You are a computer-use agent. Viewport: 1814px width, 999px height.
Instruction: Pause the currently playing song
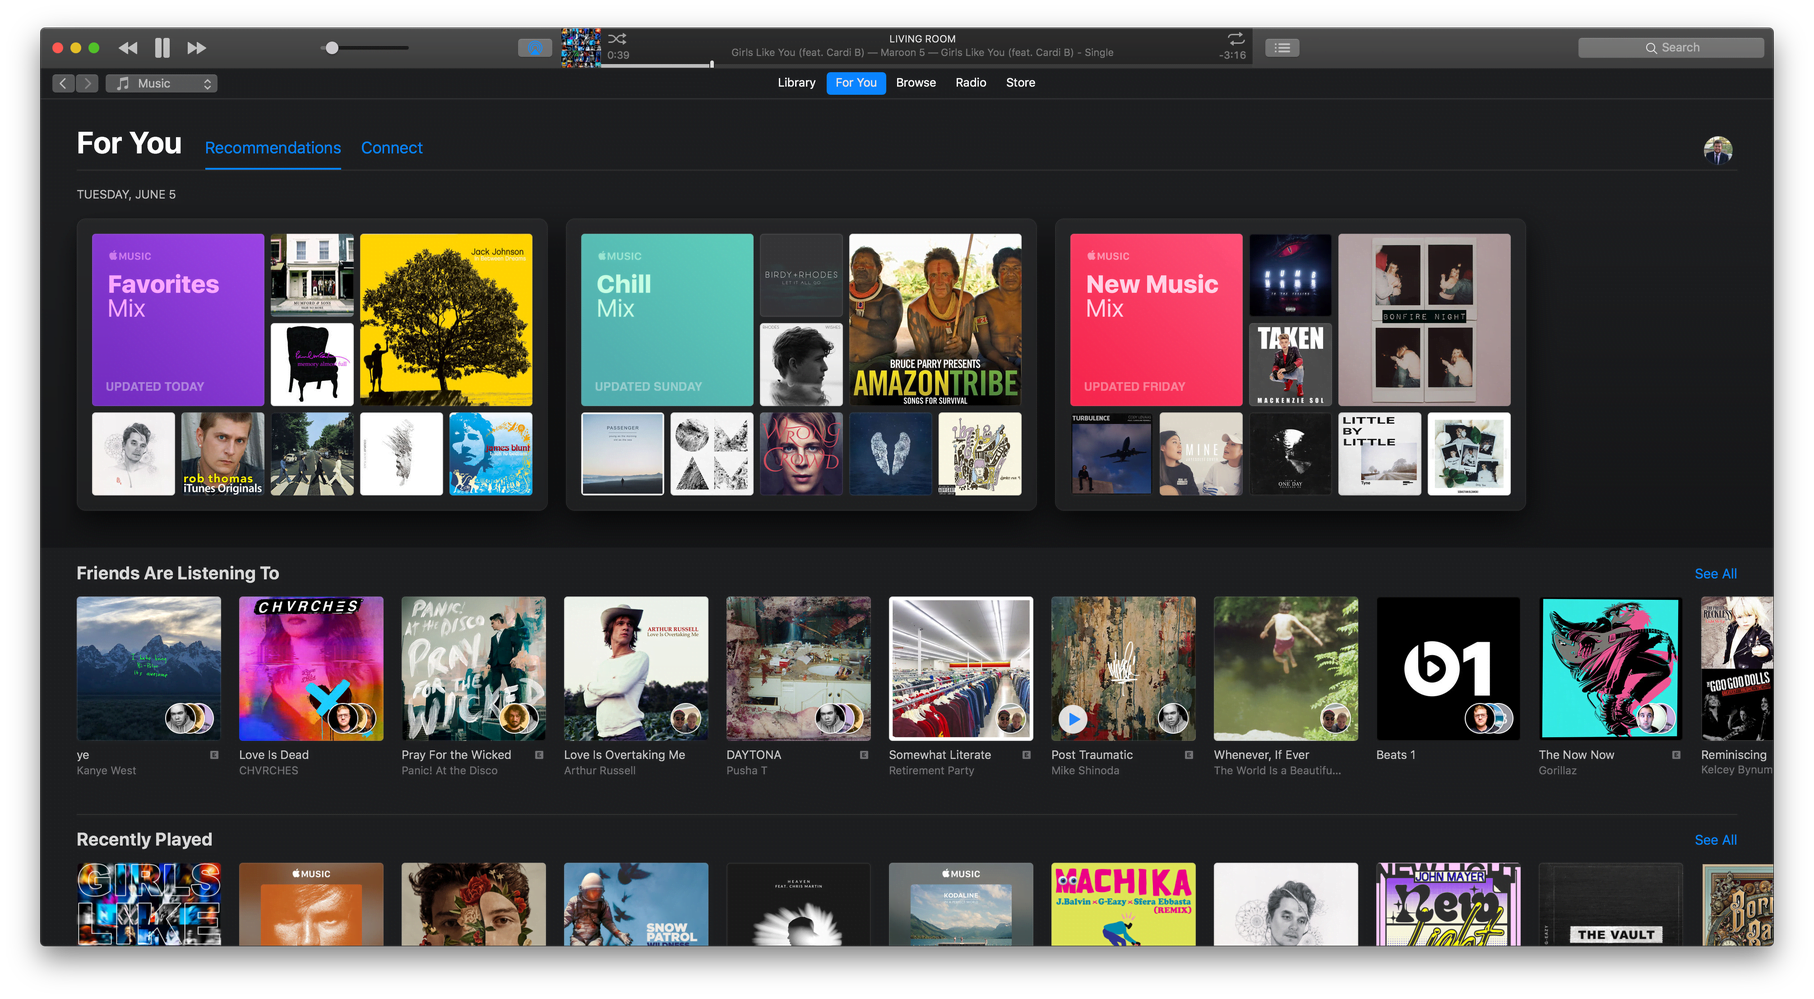pos(161,47)
